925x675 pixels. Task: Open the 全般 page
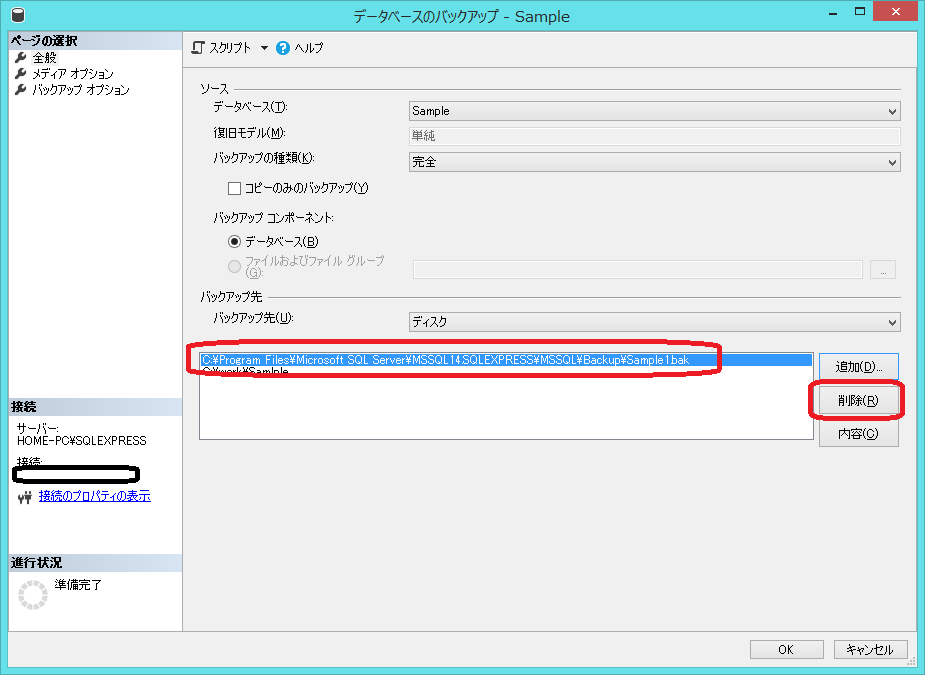(45, 57)
